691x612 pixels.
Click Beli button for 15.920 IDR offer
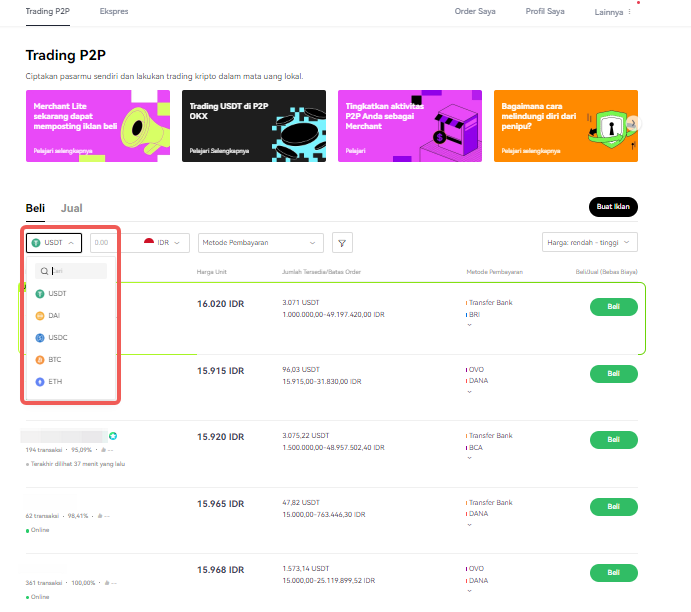click(613, 440)
